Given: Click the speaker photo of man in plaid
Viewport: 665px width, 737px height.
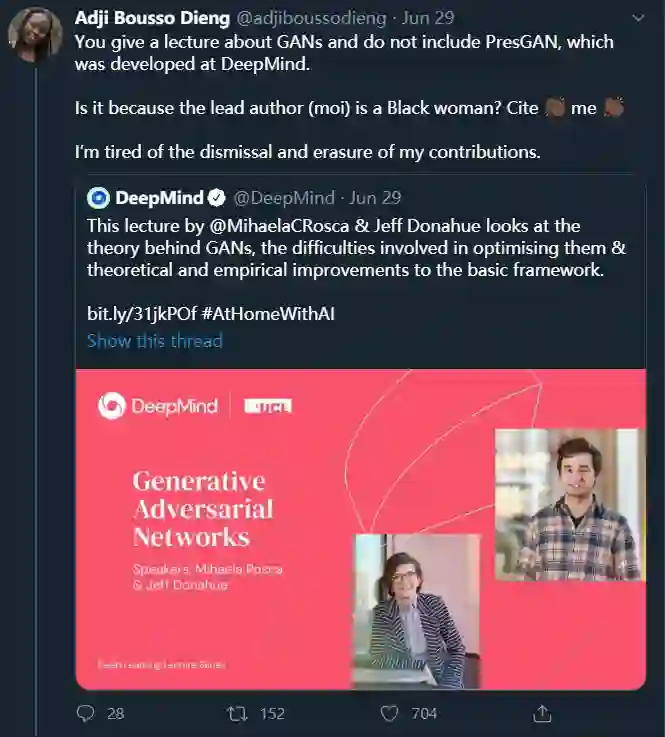Looking at the screenshot, I should pyautogui.click(x=567, y=494).
